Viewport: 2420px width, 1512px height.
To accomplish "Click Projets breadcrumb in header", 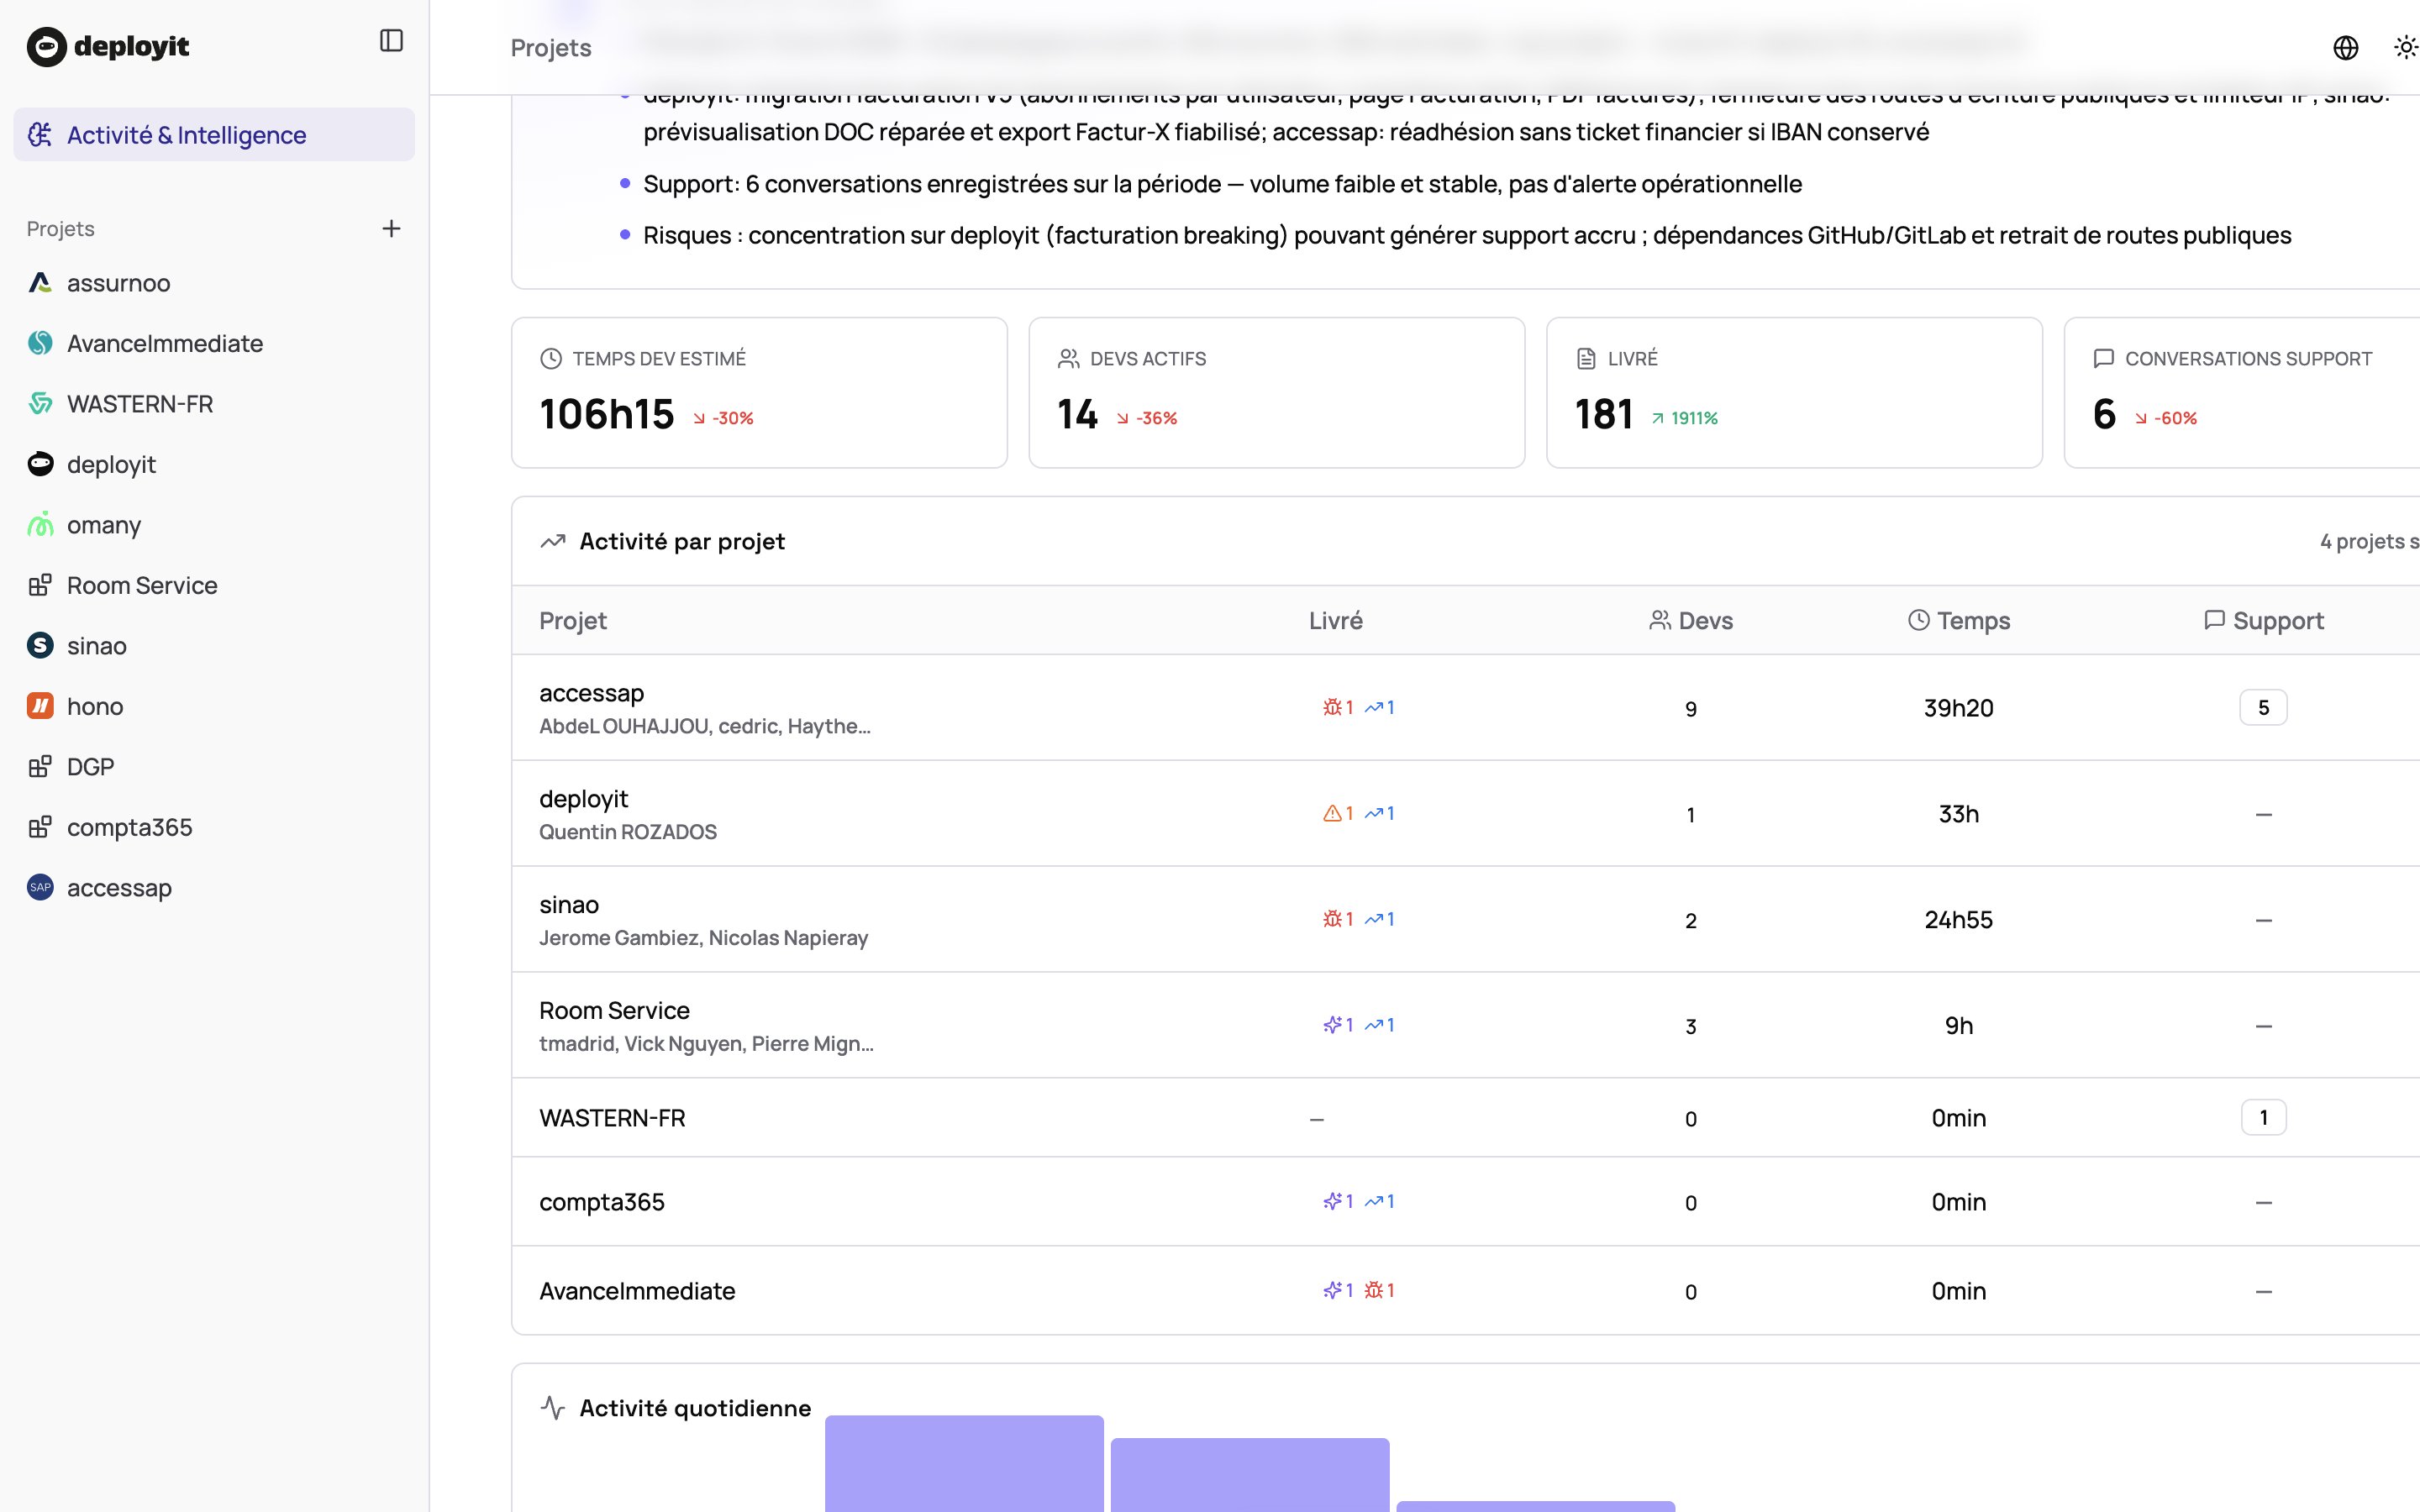I will point(551,48).
